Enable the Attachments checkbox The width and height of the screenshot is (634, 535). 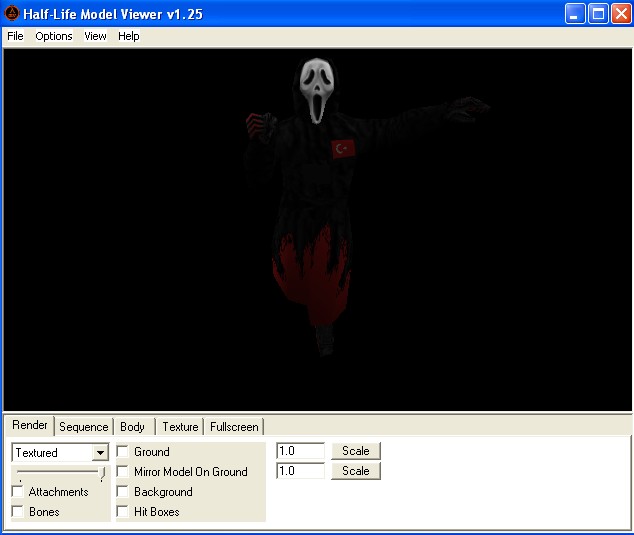(18, 492)
